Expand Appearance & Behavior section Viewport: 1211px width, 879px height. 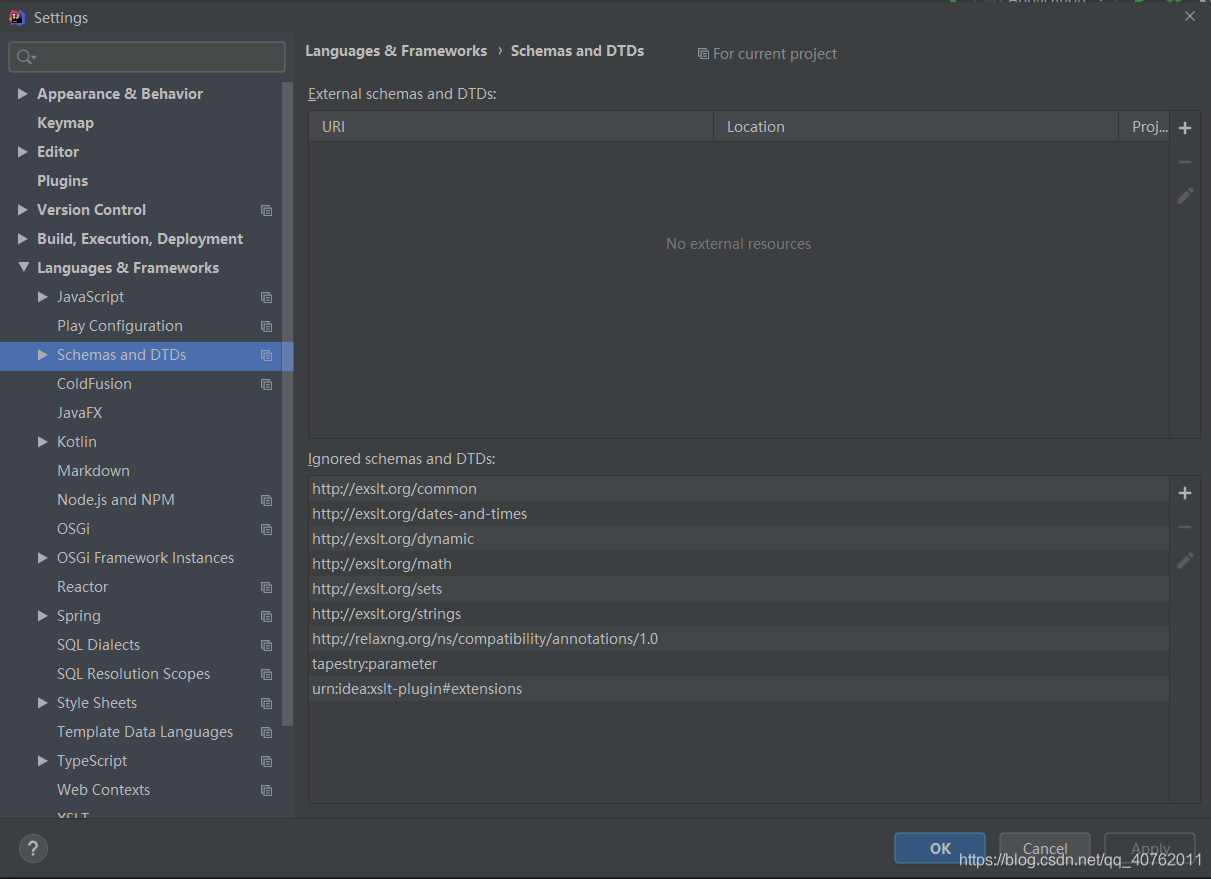23,94
